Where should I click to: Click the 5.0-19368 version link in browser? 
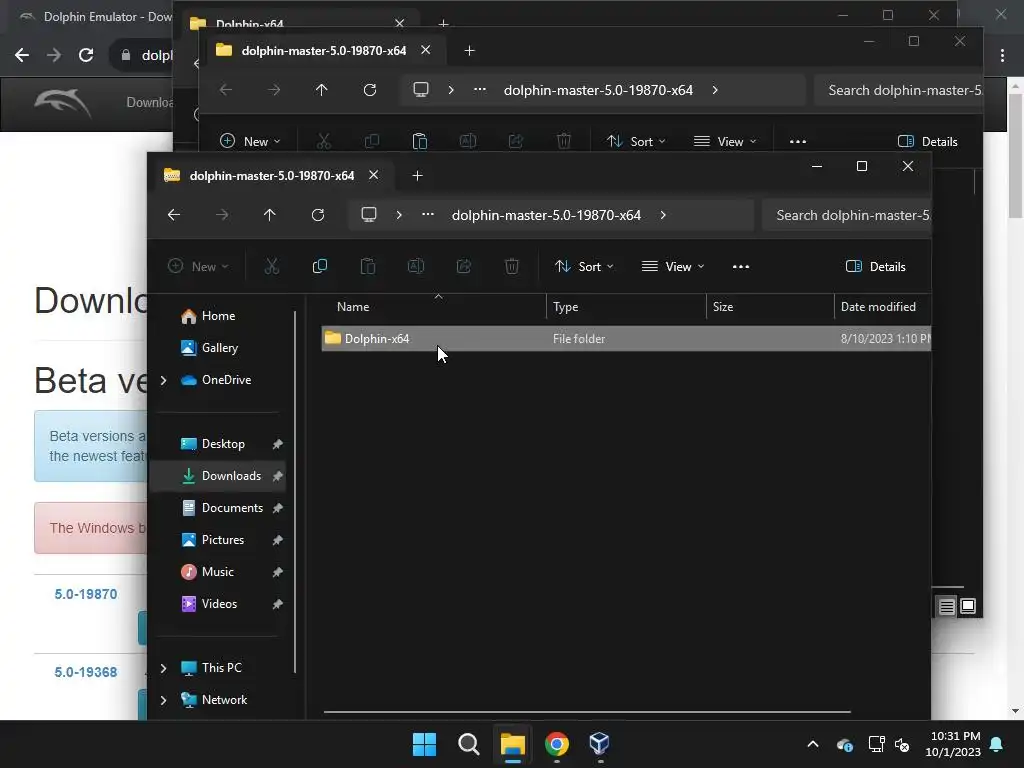(x=86, y=672)
